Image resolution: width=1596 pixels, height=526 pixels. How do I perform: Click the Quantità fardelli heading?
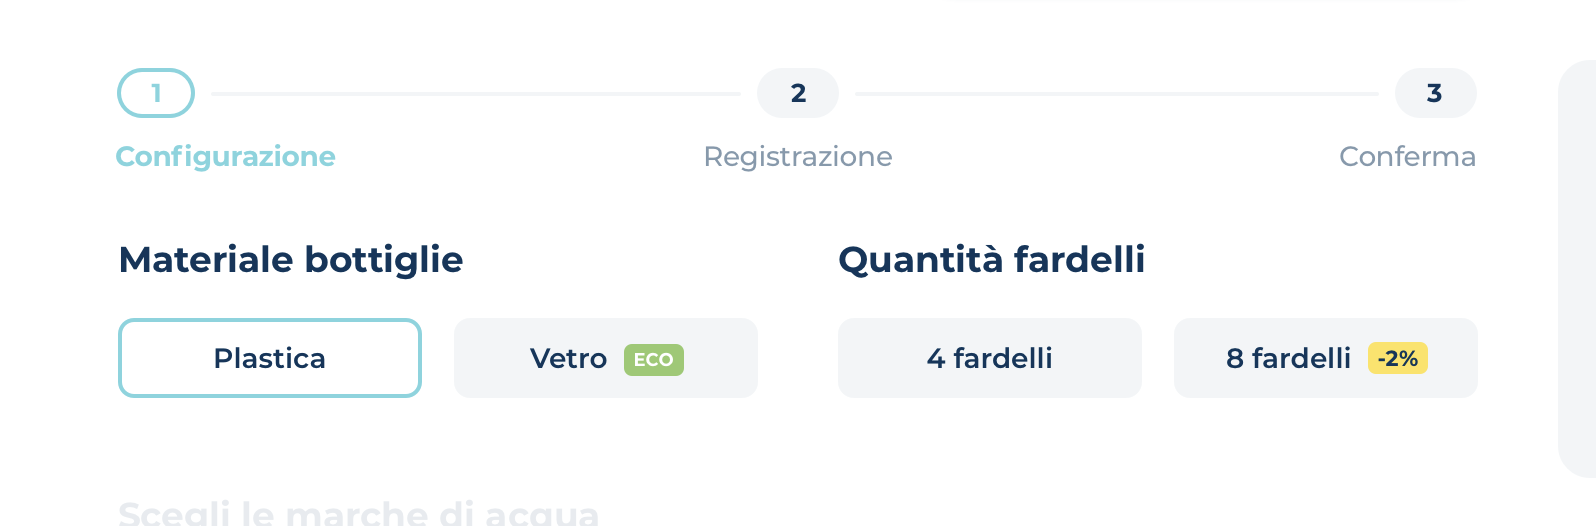[x=991, y=260]
